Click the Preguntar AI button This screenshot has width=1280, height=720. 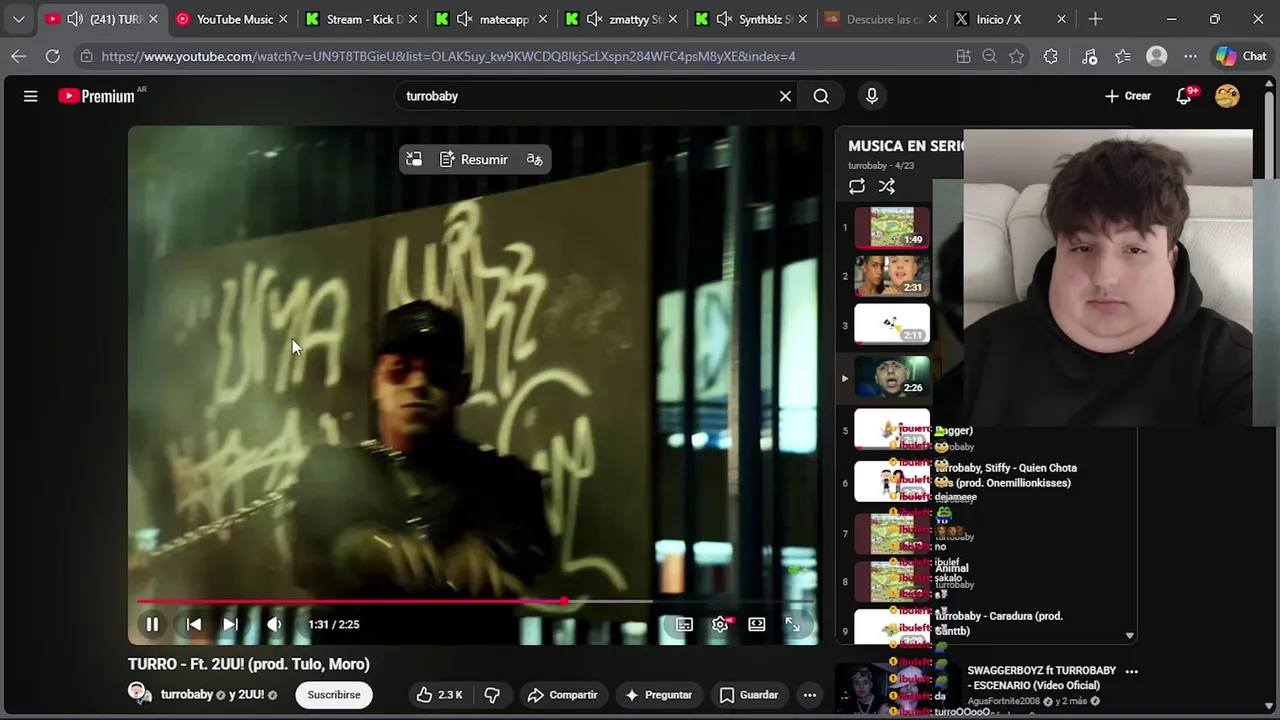[x=658, y=695]
